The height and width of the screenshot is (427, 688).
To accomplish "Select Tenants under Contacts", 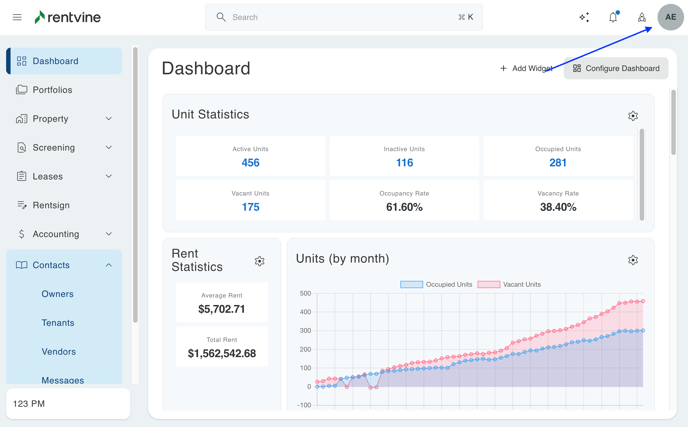I will (58, 323).
